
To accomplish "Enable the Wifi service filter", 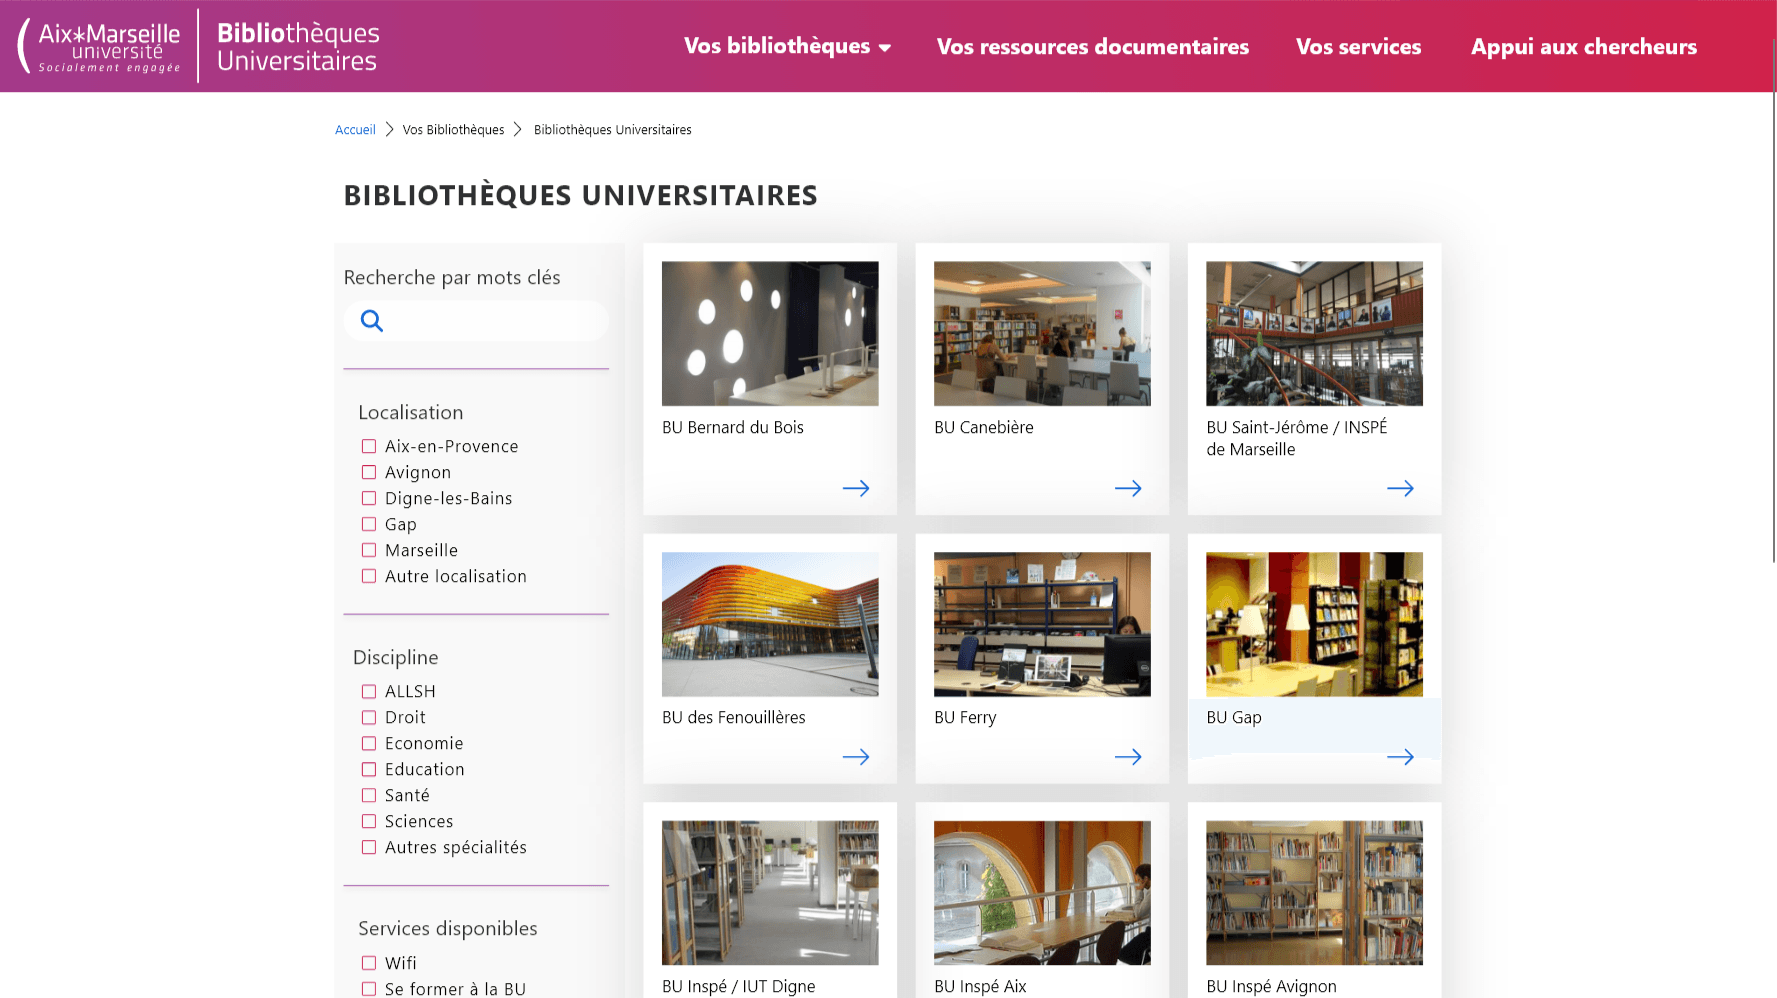I will [369, 963].
